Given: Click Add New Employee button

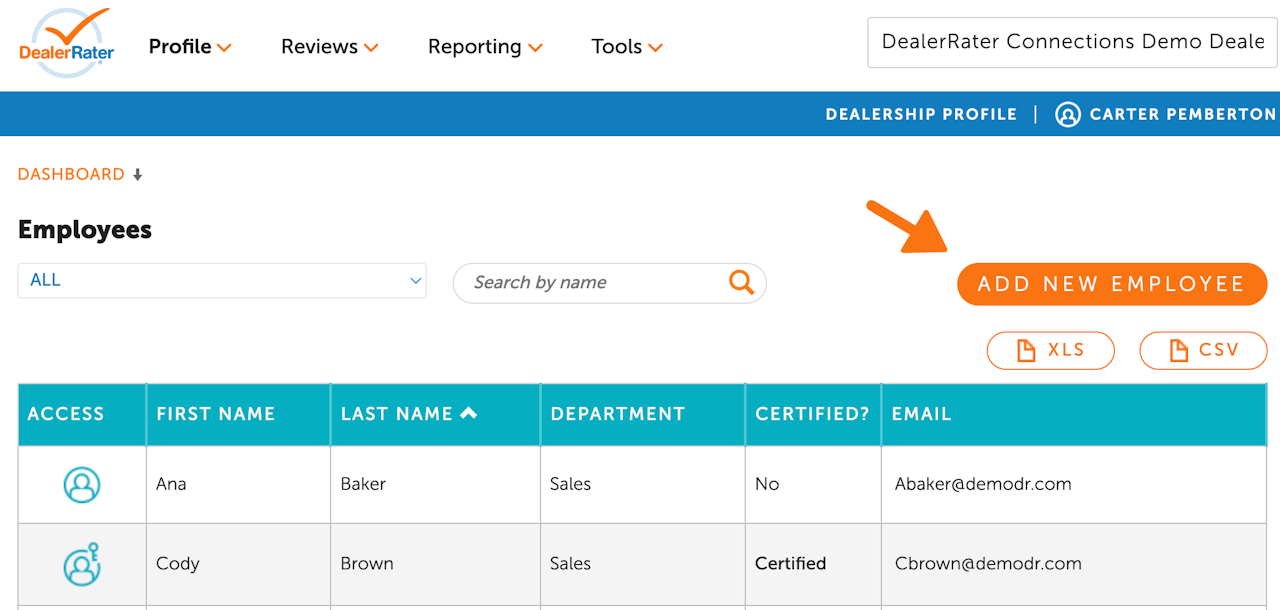Looking at the screenshot, I should tap(1110, 284).
